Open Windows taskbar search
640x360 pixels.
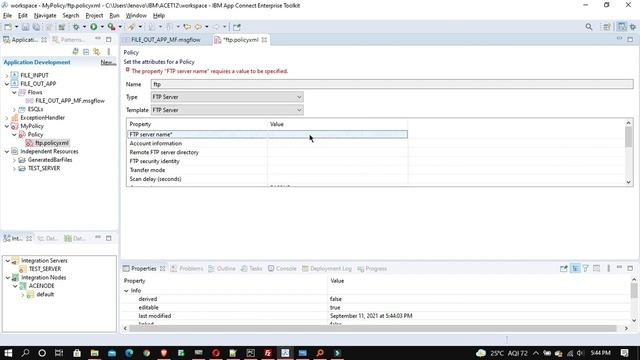pos(25,353)
